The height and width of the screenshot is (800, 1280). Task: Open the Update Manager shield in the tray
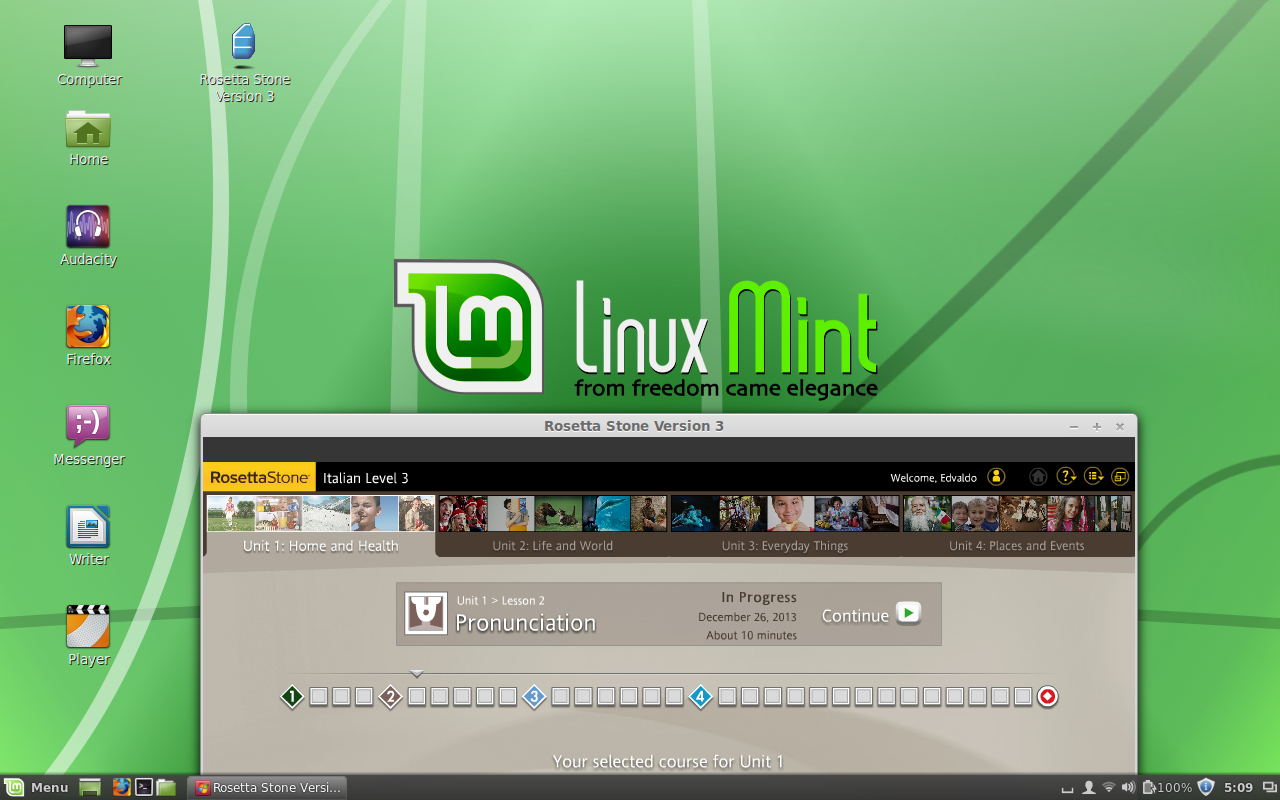[1205, 786]
